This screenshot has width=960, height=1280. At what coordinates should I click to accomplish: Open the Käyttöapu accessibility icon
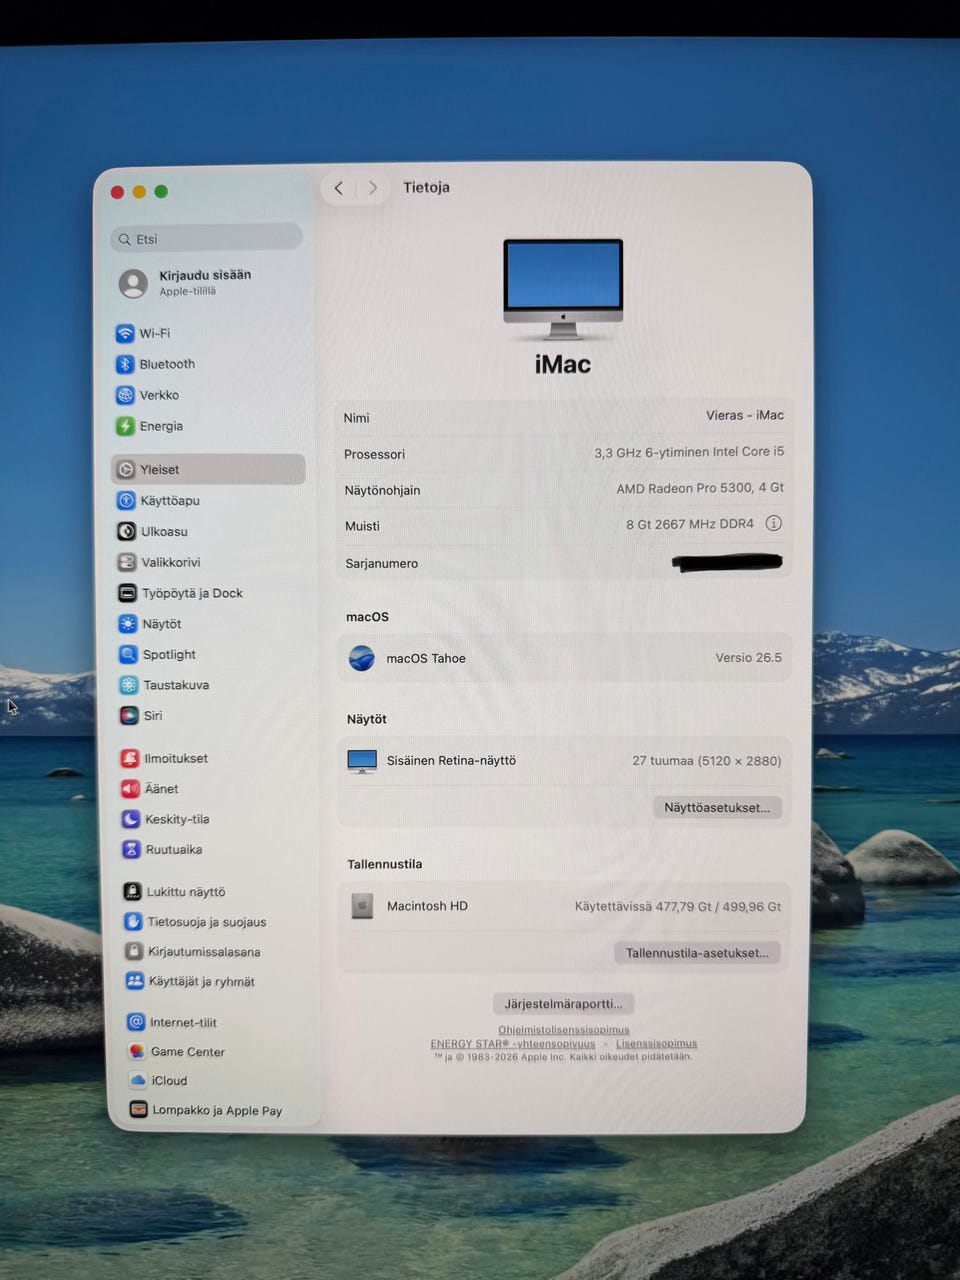tap(126, 500)
